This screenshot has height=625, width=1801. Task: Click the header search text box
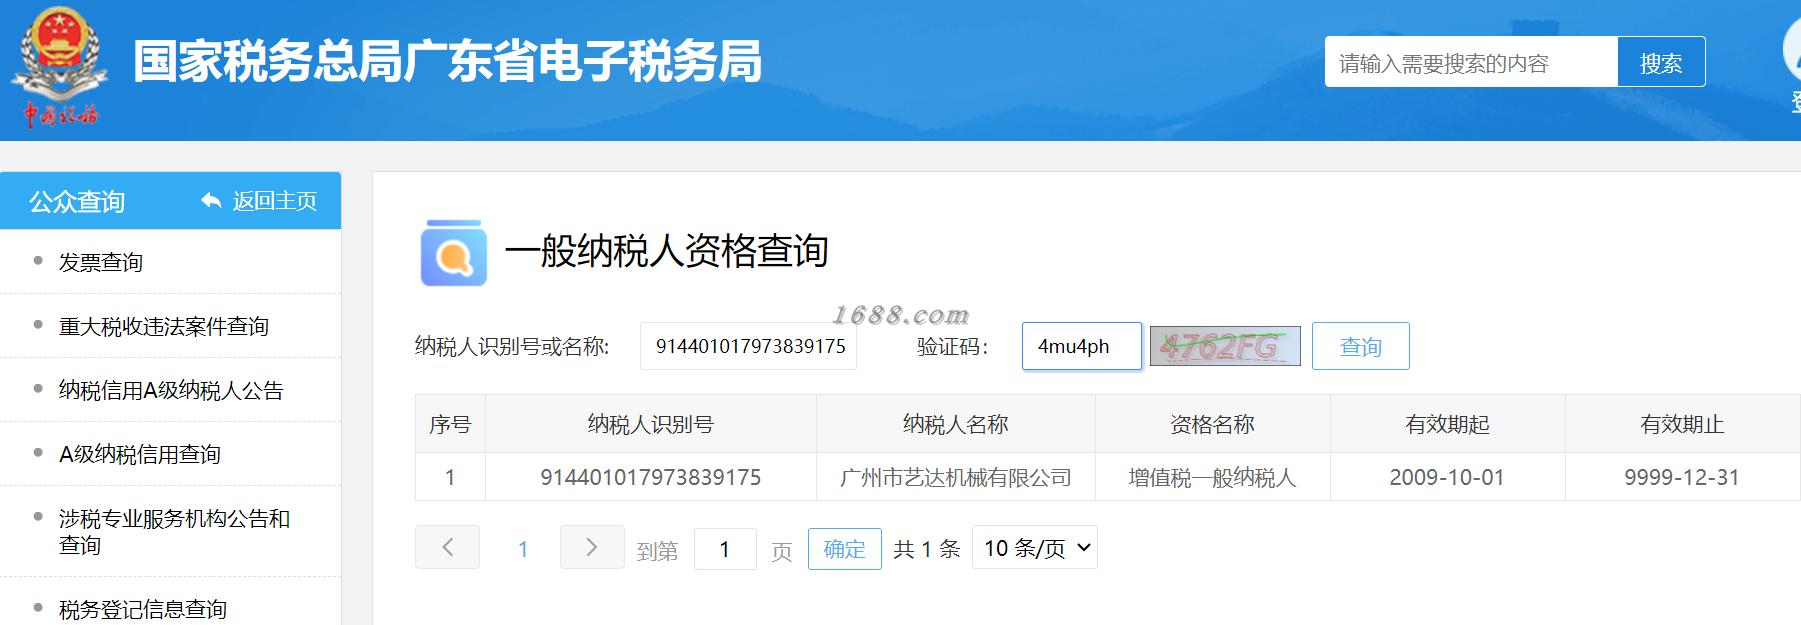[x=1471, y=63]
